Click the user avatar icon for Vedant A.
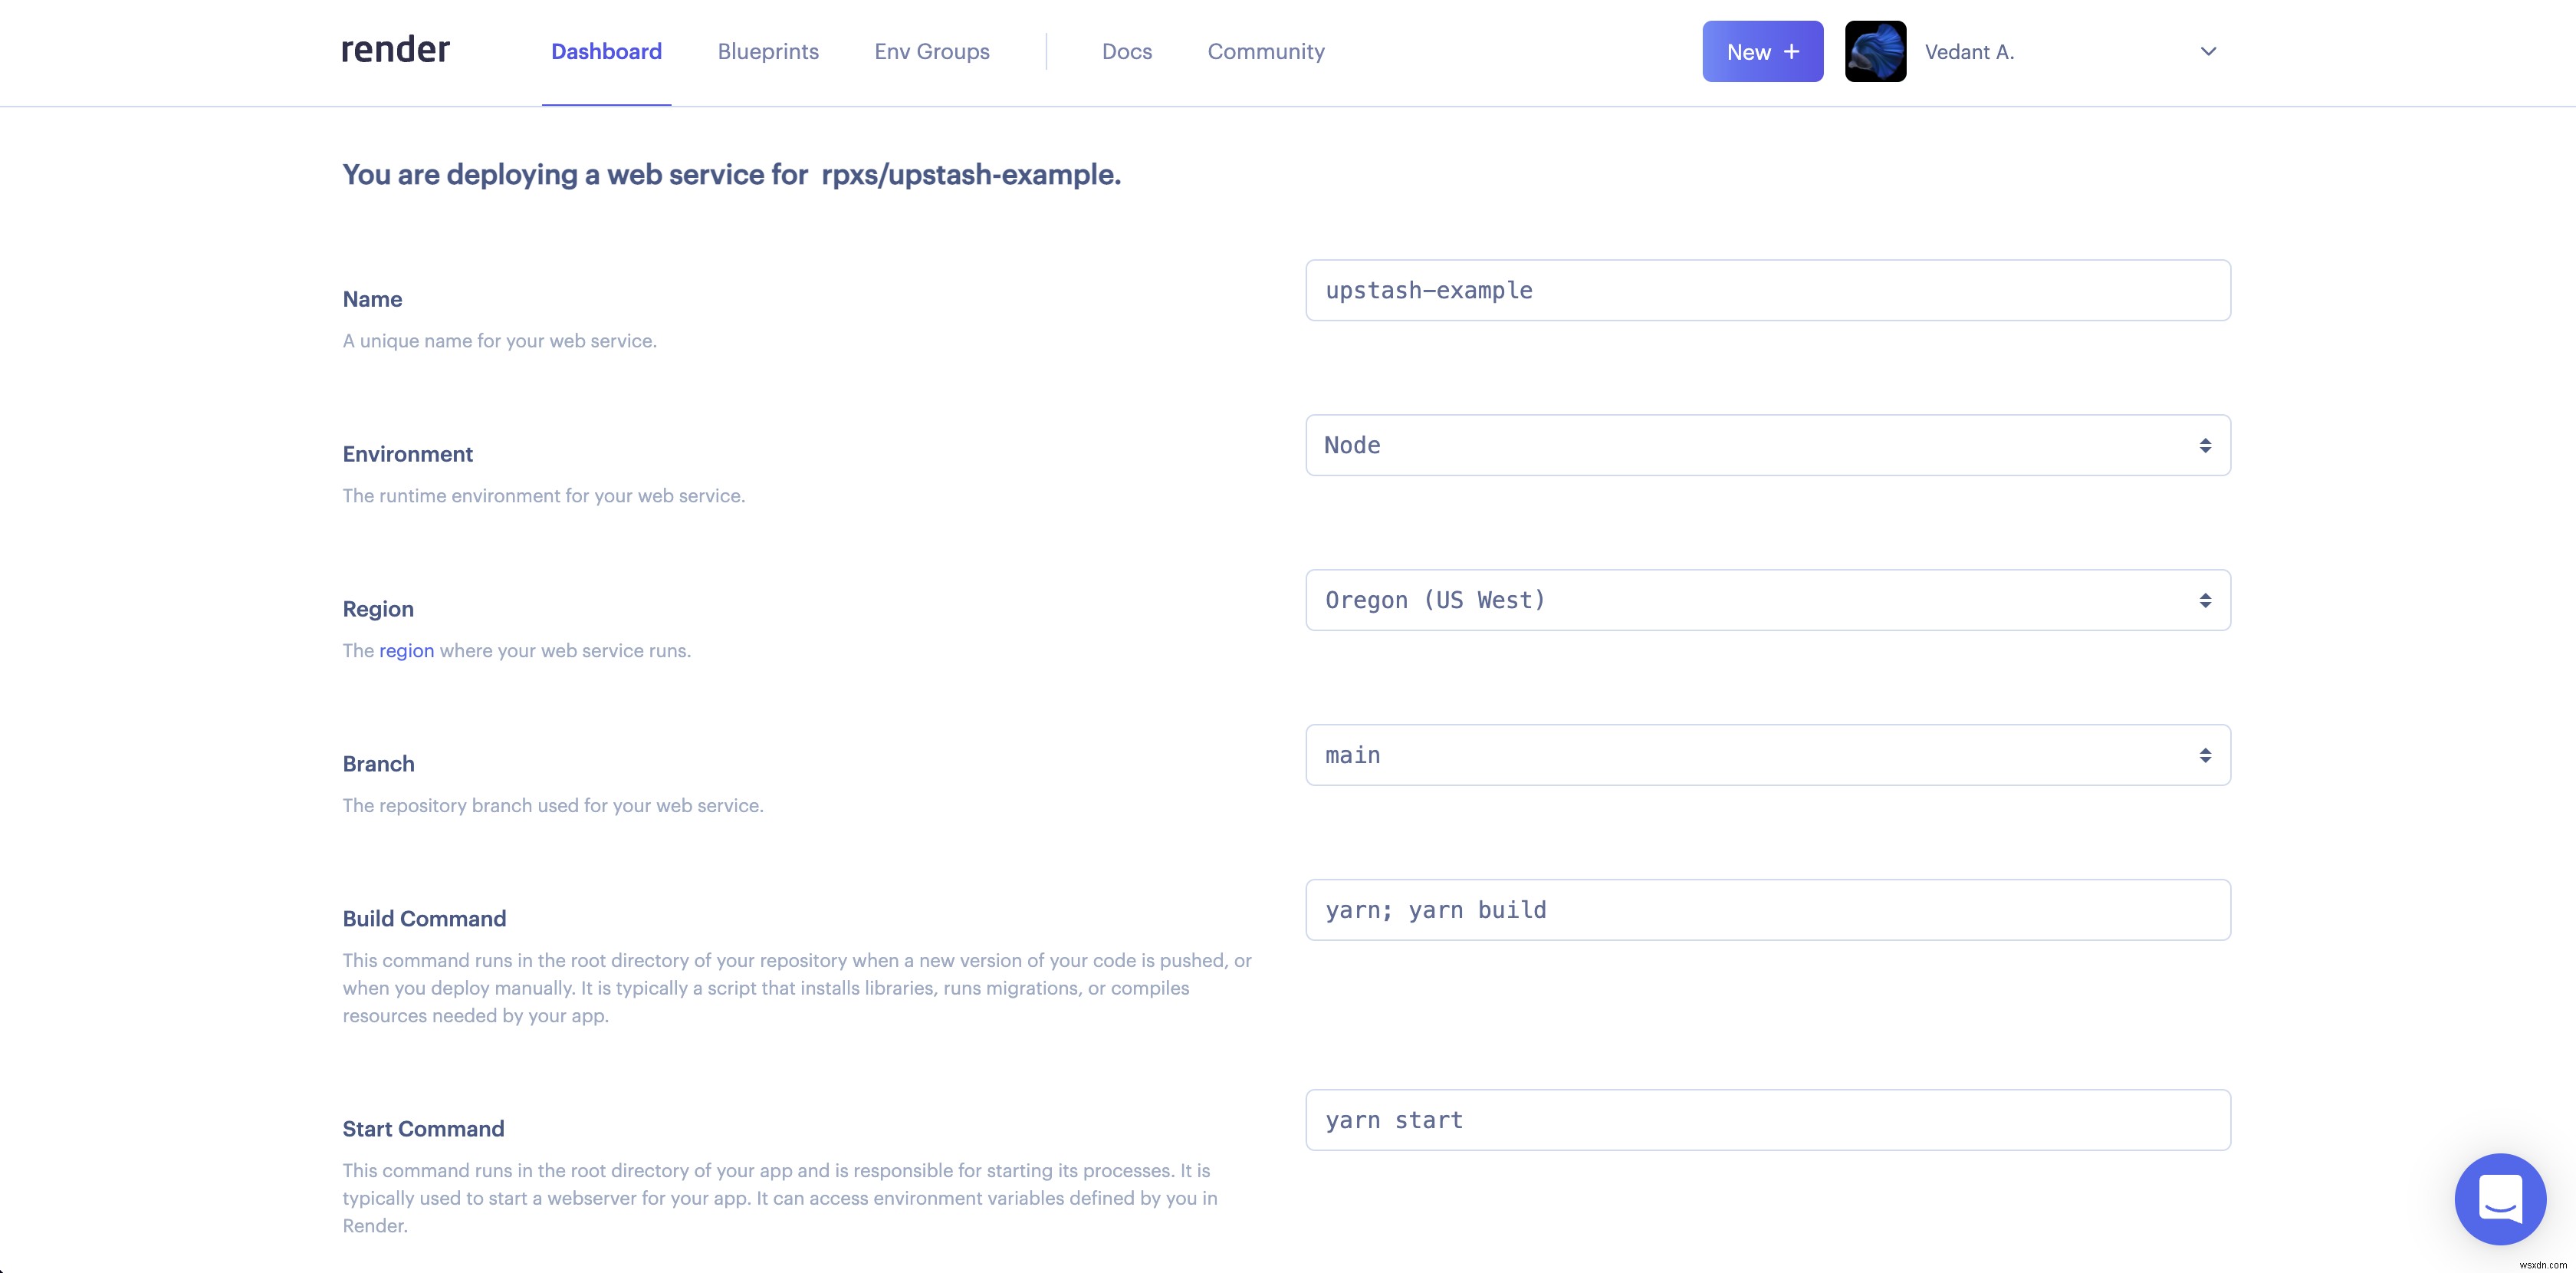Viewport: 2576px width, 1273px height. tap(1876, 51)
